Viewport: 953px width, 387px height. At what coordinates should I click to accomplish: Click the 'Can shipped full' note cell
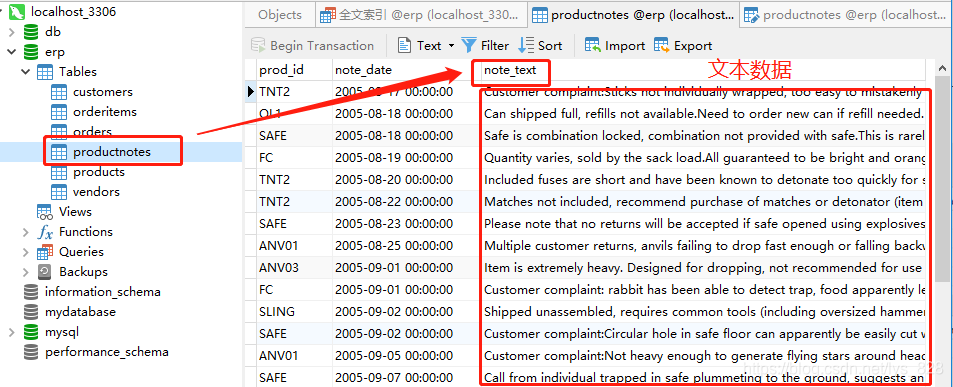(x=704, y=114)
